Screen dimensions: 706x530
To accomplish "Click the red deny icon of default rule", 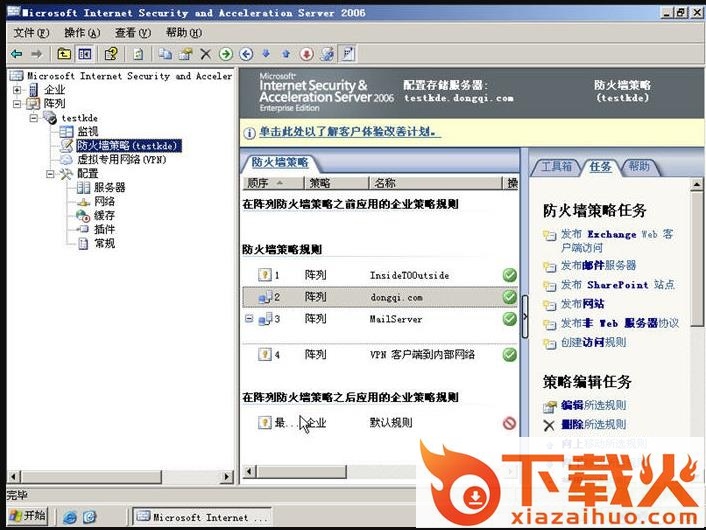I will pos(509,423).
